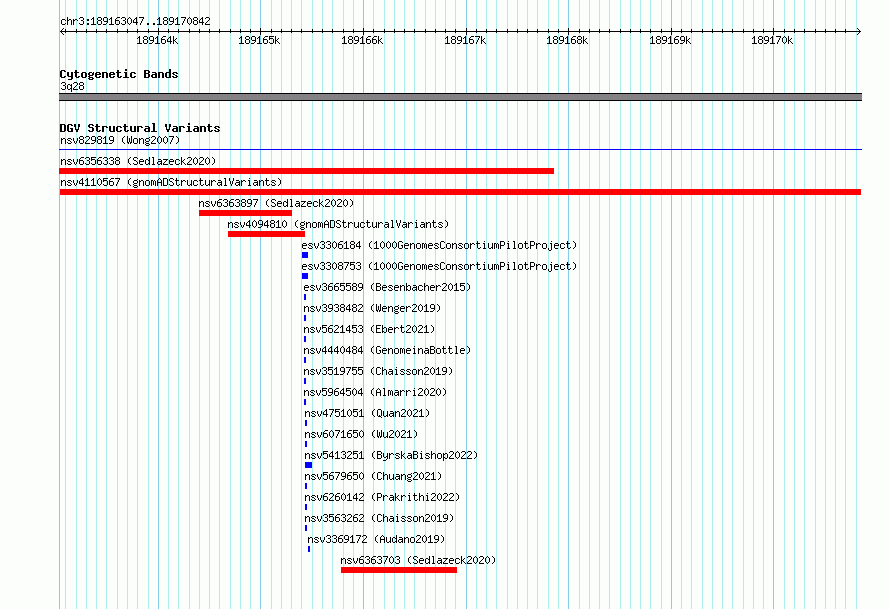Open the nsv4094810 (gnomADStructuralVariants) variant
The height and width of the screenshot is (609, 890).
tap(338, 224)
